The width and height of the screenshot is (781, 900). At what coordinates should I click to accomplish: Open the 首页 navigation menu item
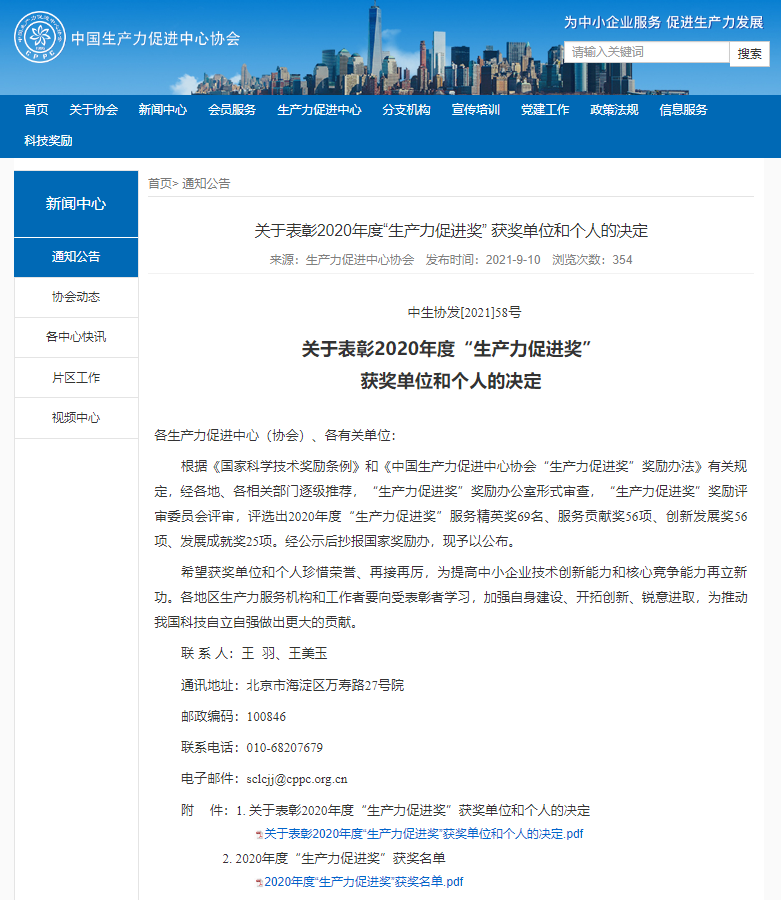pos(36,110)
